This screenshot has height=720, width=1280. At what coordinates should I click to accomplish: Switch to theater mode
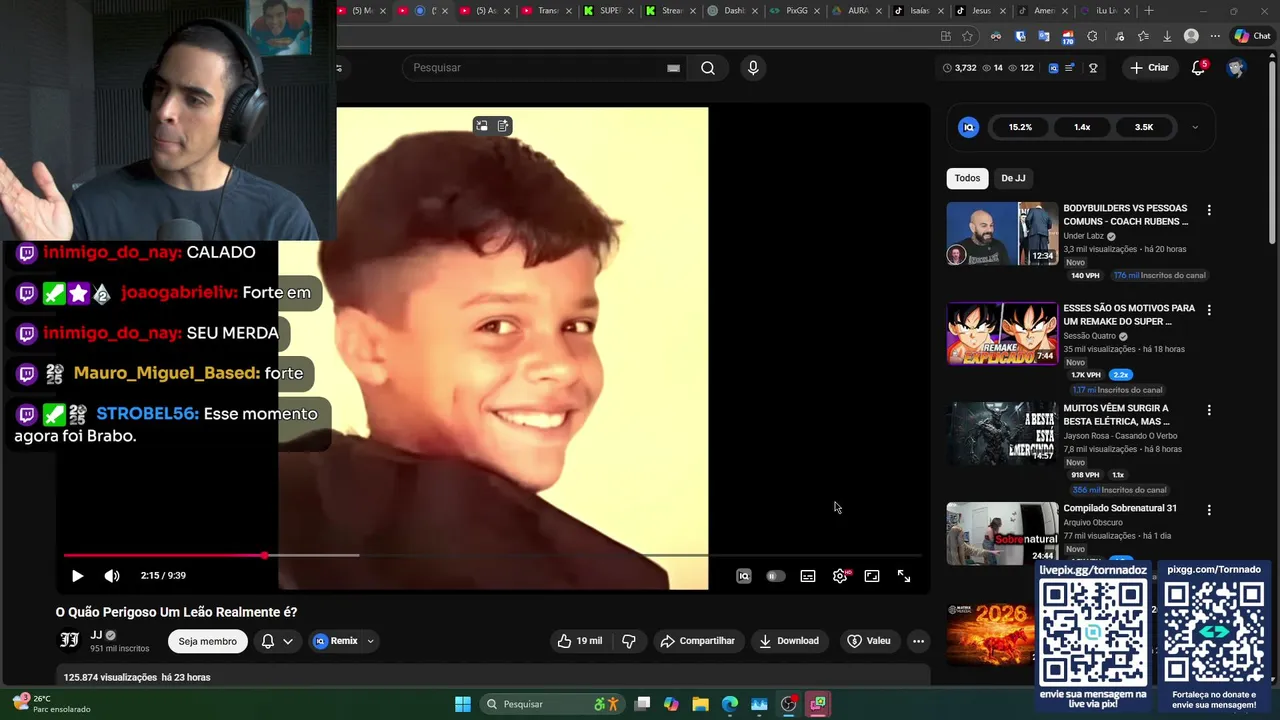tap(872, 576)
